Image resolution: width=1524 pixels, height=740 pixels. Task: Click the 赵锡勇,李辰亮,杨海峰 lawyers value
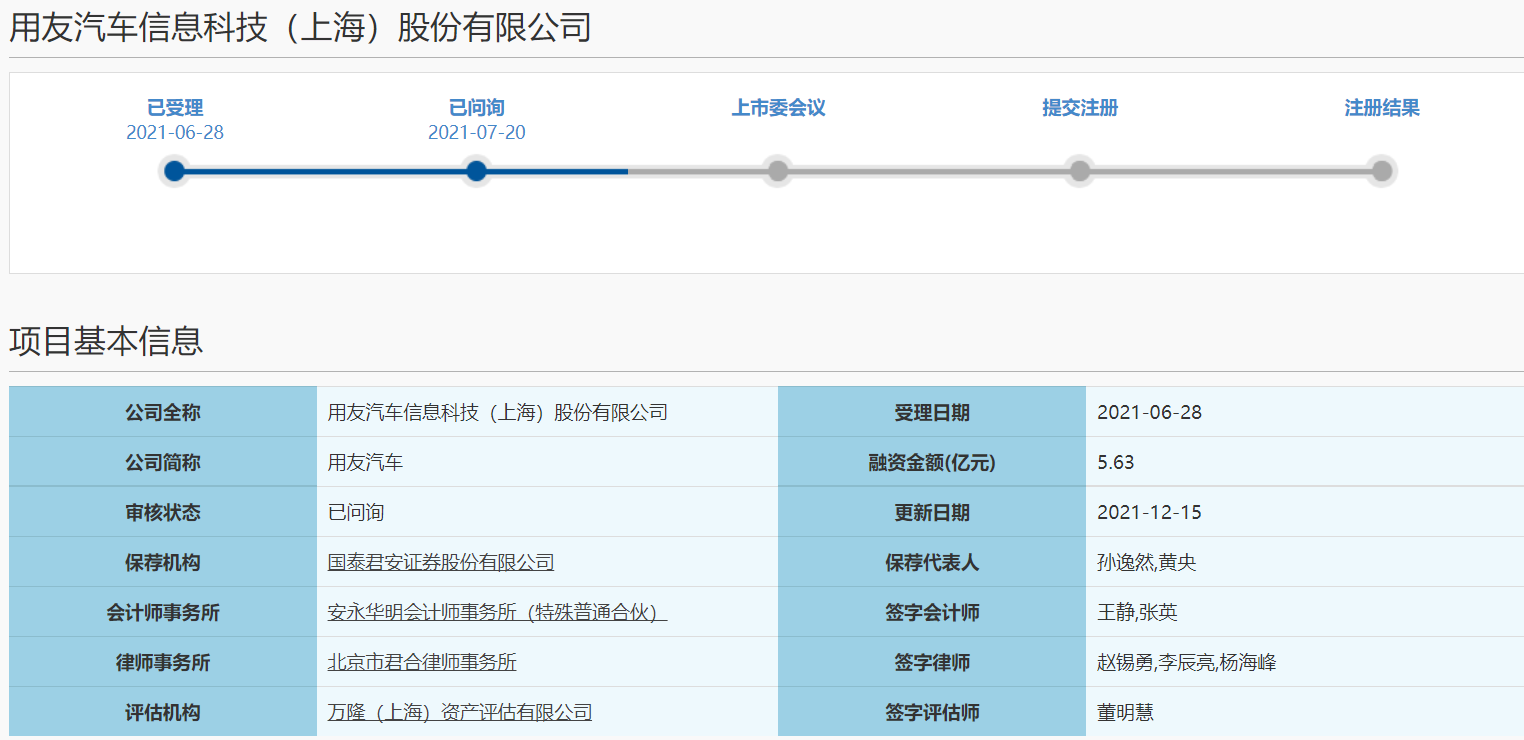click(x=1187, y=662)
